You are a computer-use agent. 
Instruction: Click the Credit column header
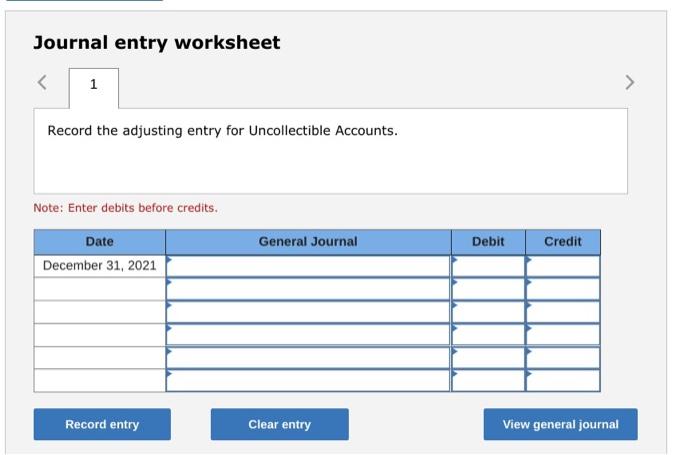563,242
